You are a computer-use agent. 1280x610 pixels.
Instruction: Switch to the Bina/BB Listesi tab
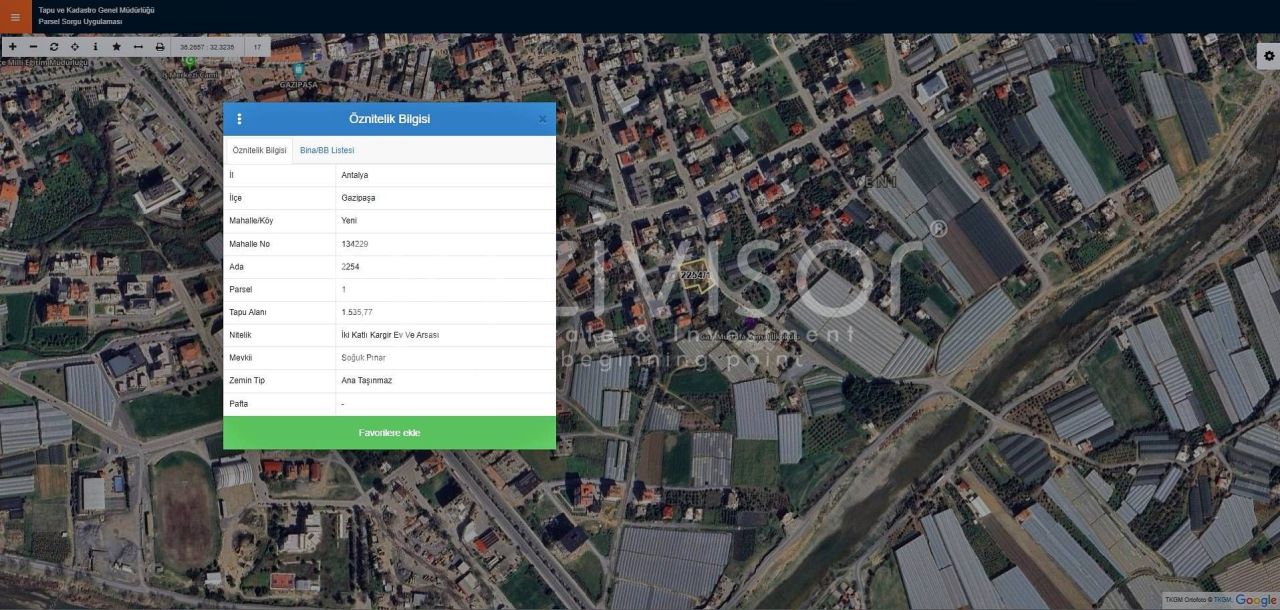click(x=327, y=150)
